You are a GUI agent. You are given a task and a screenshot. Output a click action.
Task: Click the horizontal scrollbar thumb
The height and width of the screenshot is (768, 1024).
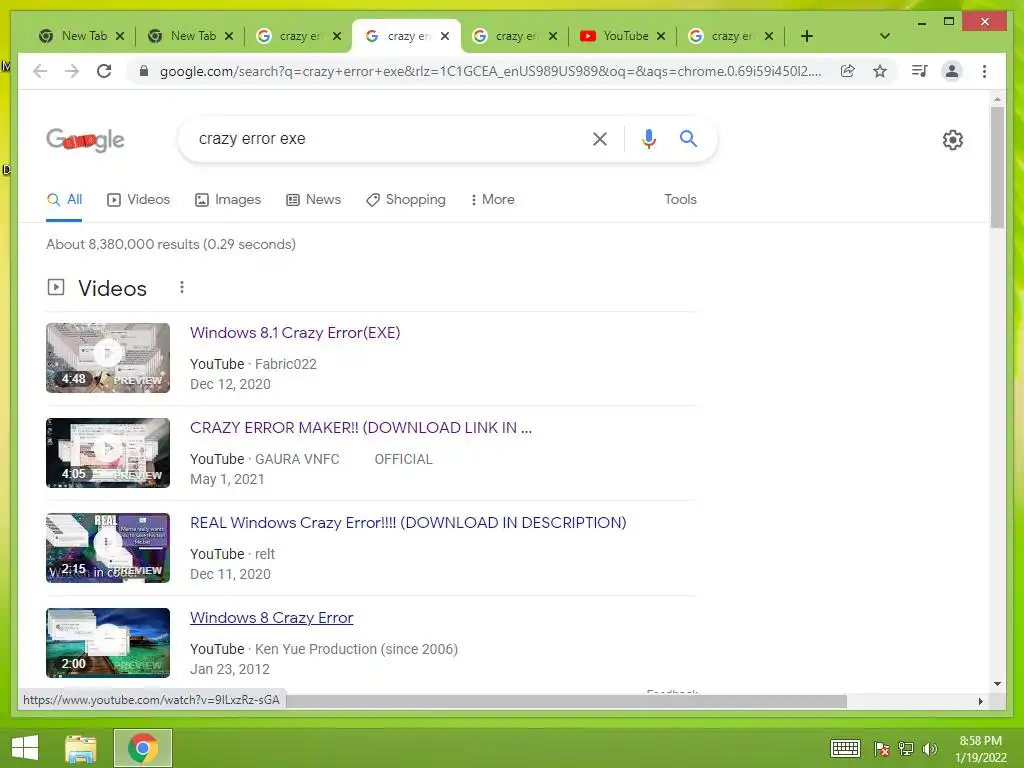pos(566,701)
